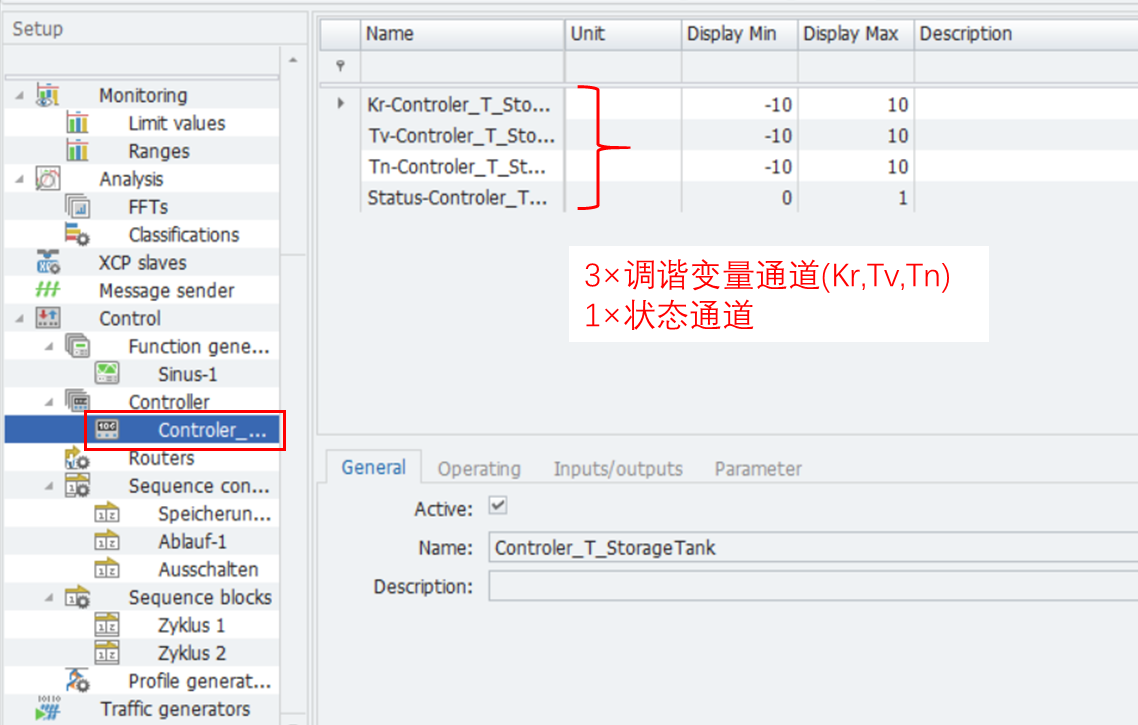Click the FFTs icon

[77, 207]
